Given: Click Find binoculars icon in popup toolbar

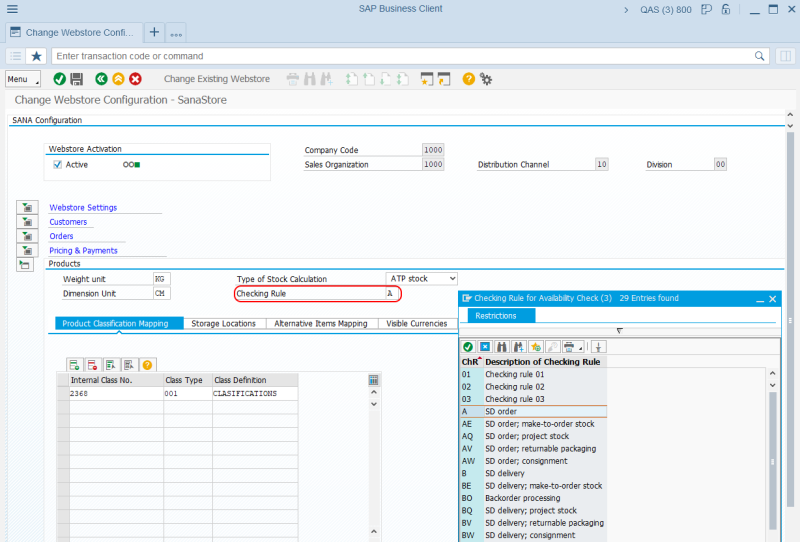Looking at the screenshot, I should 502,347.
